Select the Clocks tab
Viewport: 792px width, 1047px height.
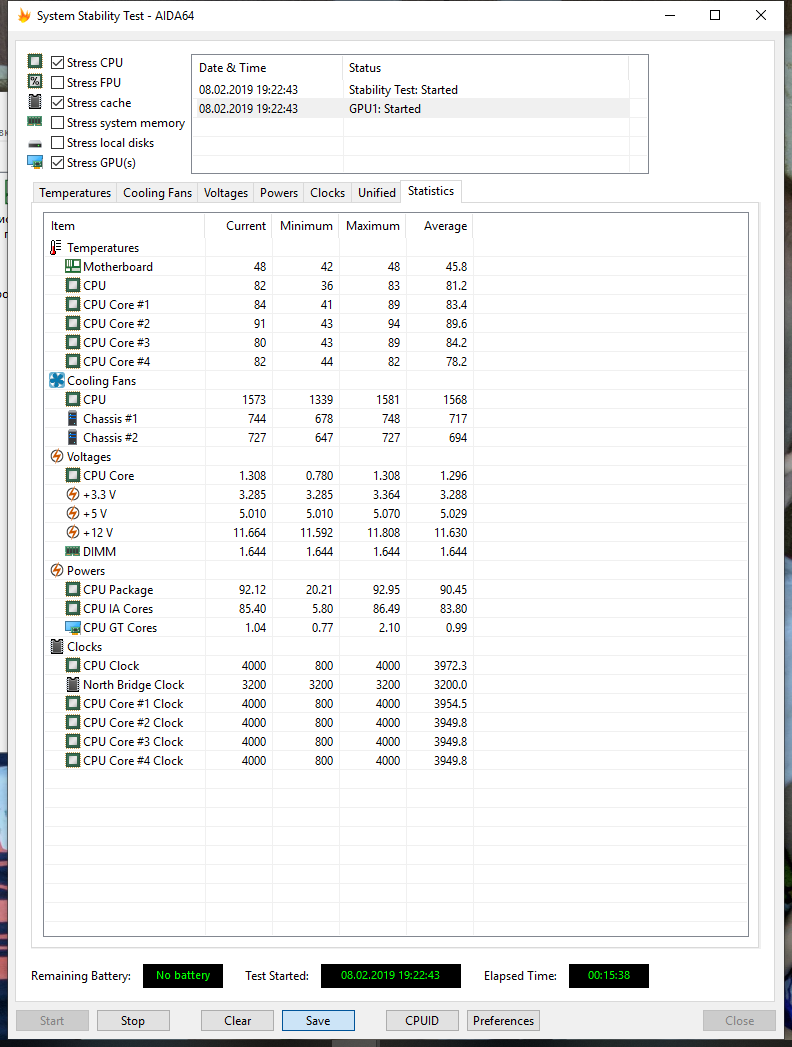(327, 192)
